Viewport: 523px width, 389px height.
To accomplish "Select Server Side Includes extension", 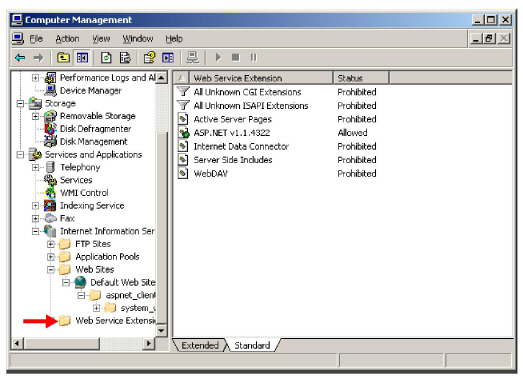I will point(233,160).
